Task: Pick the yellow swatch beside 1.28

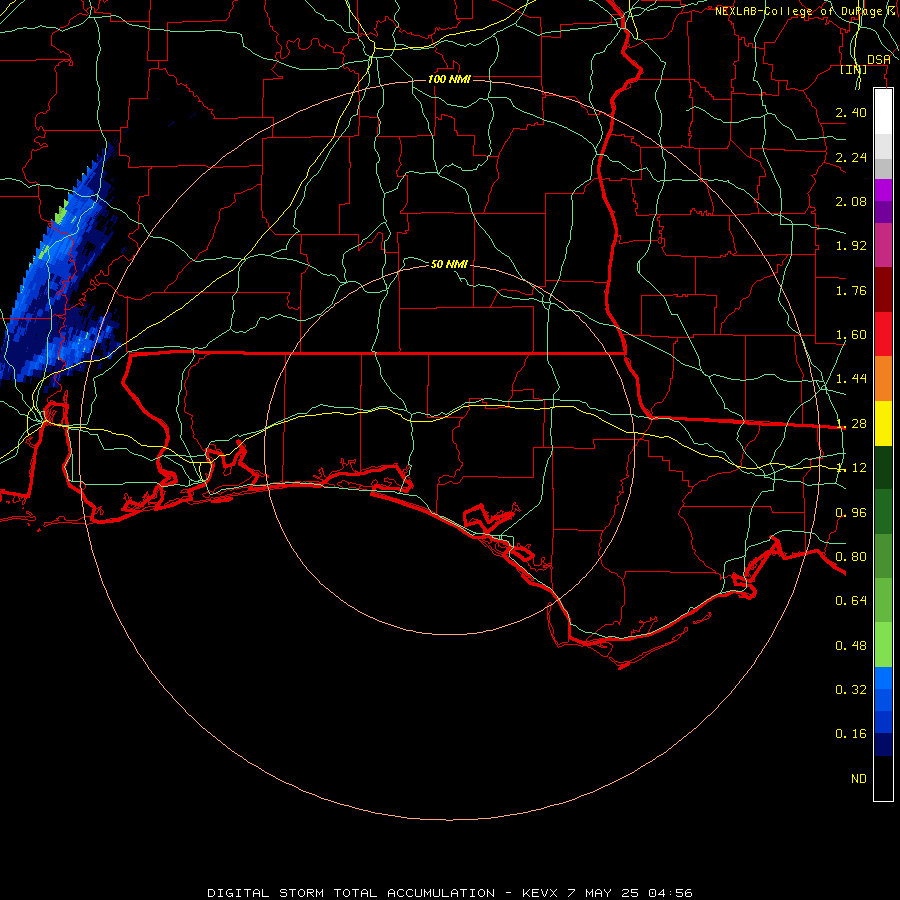Action: [x=883, y=423]
